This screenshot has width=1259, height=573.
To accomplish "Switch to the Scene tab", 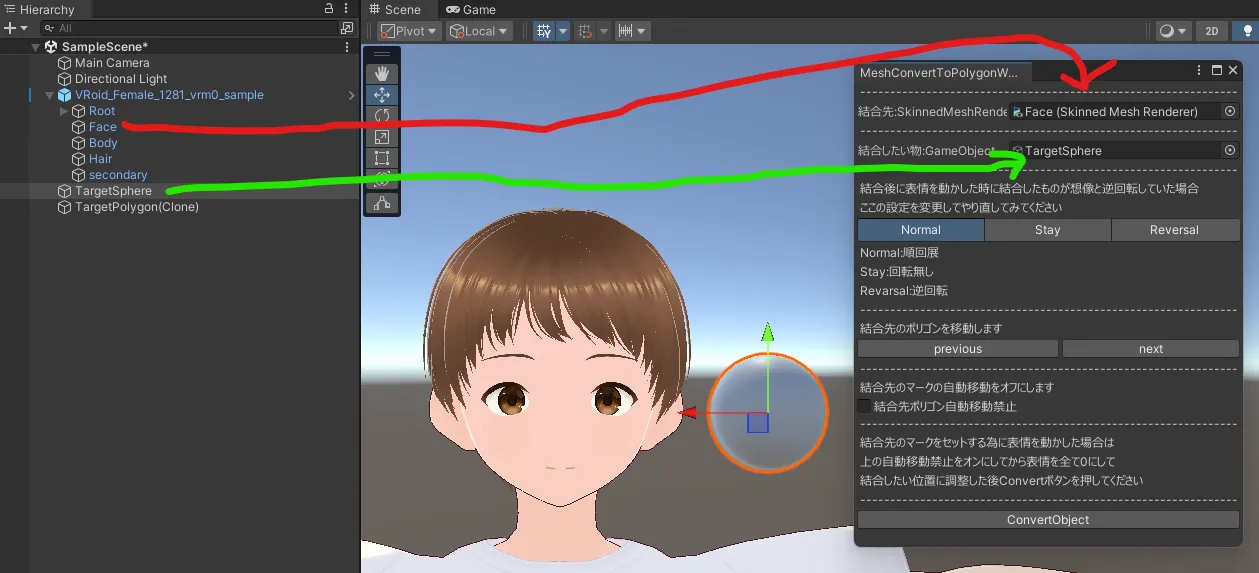I will [394, 9].
